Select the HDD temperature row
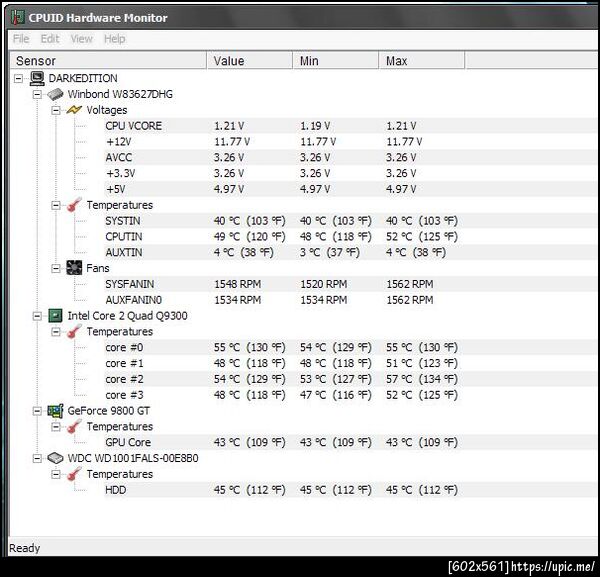This screenshot has width=600, height=577. pos(350,490)
